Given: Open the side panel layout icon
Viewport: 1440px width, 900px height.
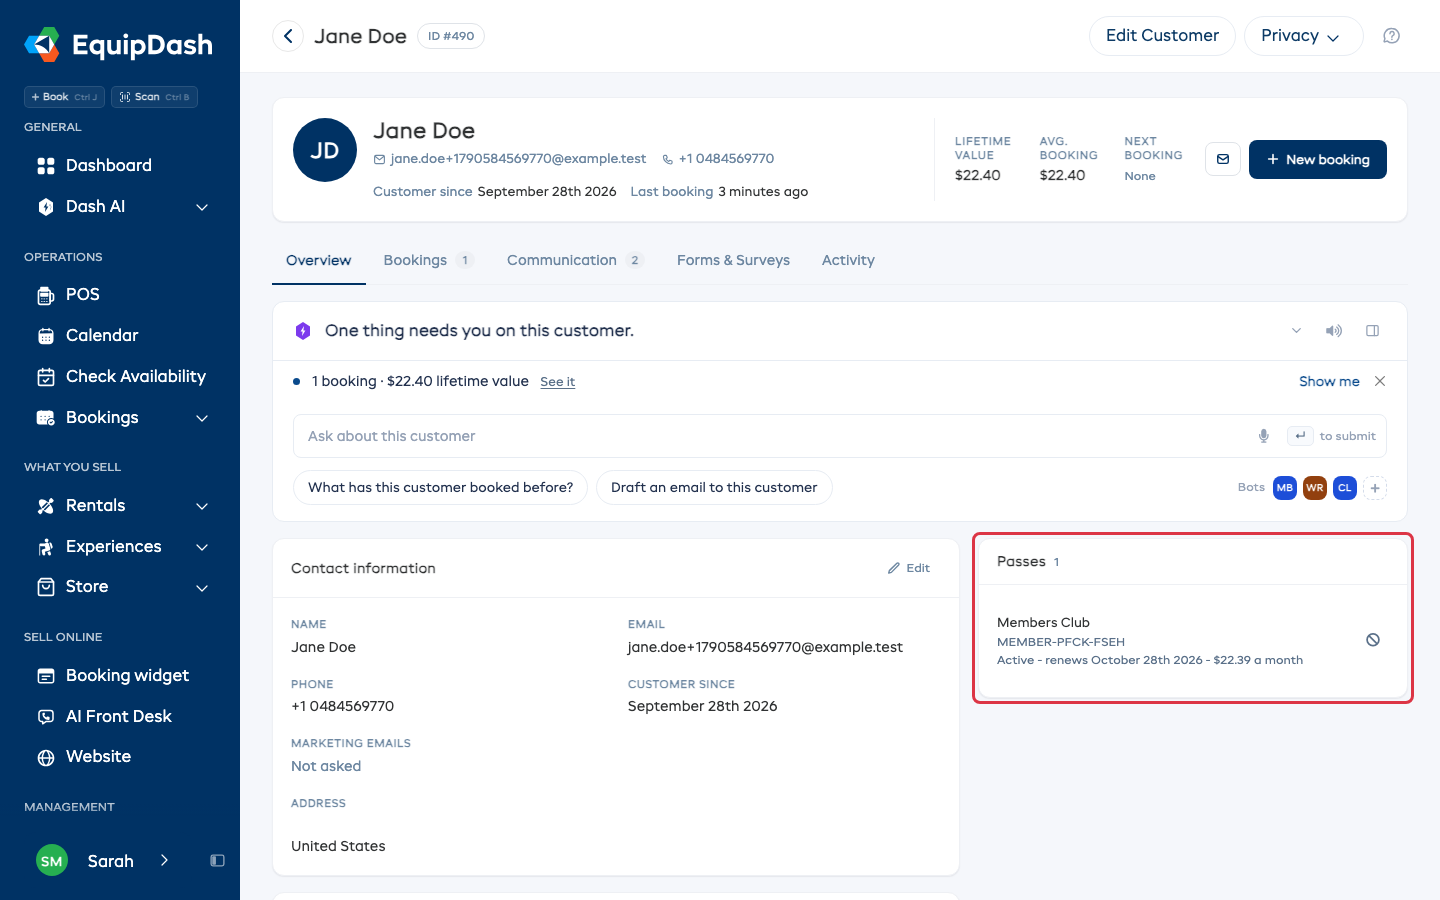Looking at the screenshot, I should coord(1373,331).
